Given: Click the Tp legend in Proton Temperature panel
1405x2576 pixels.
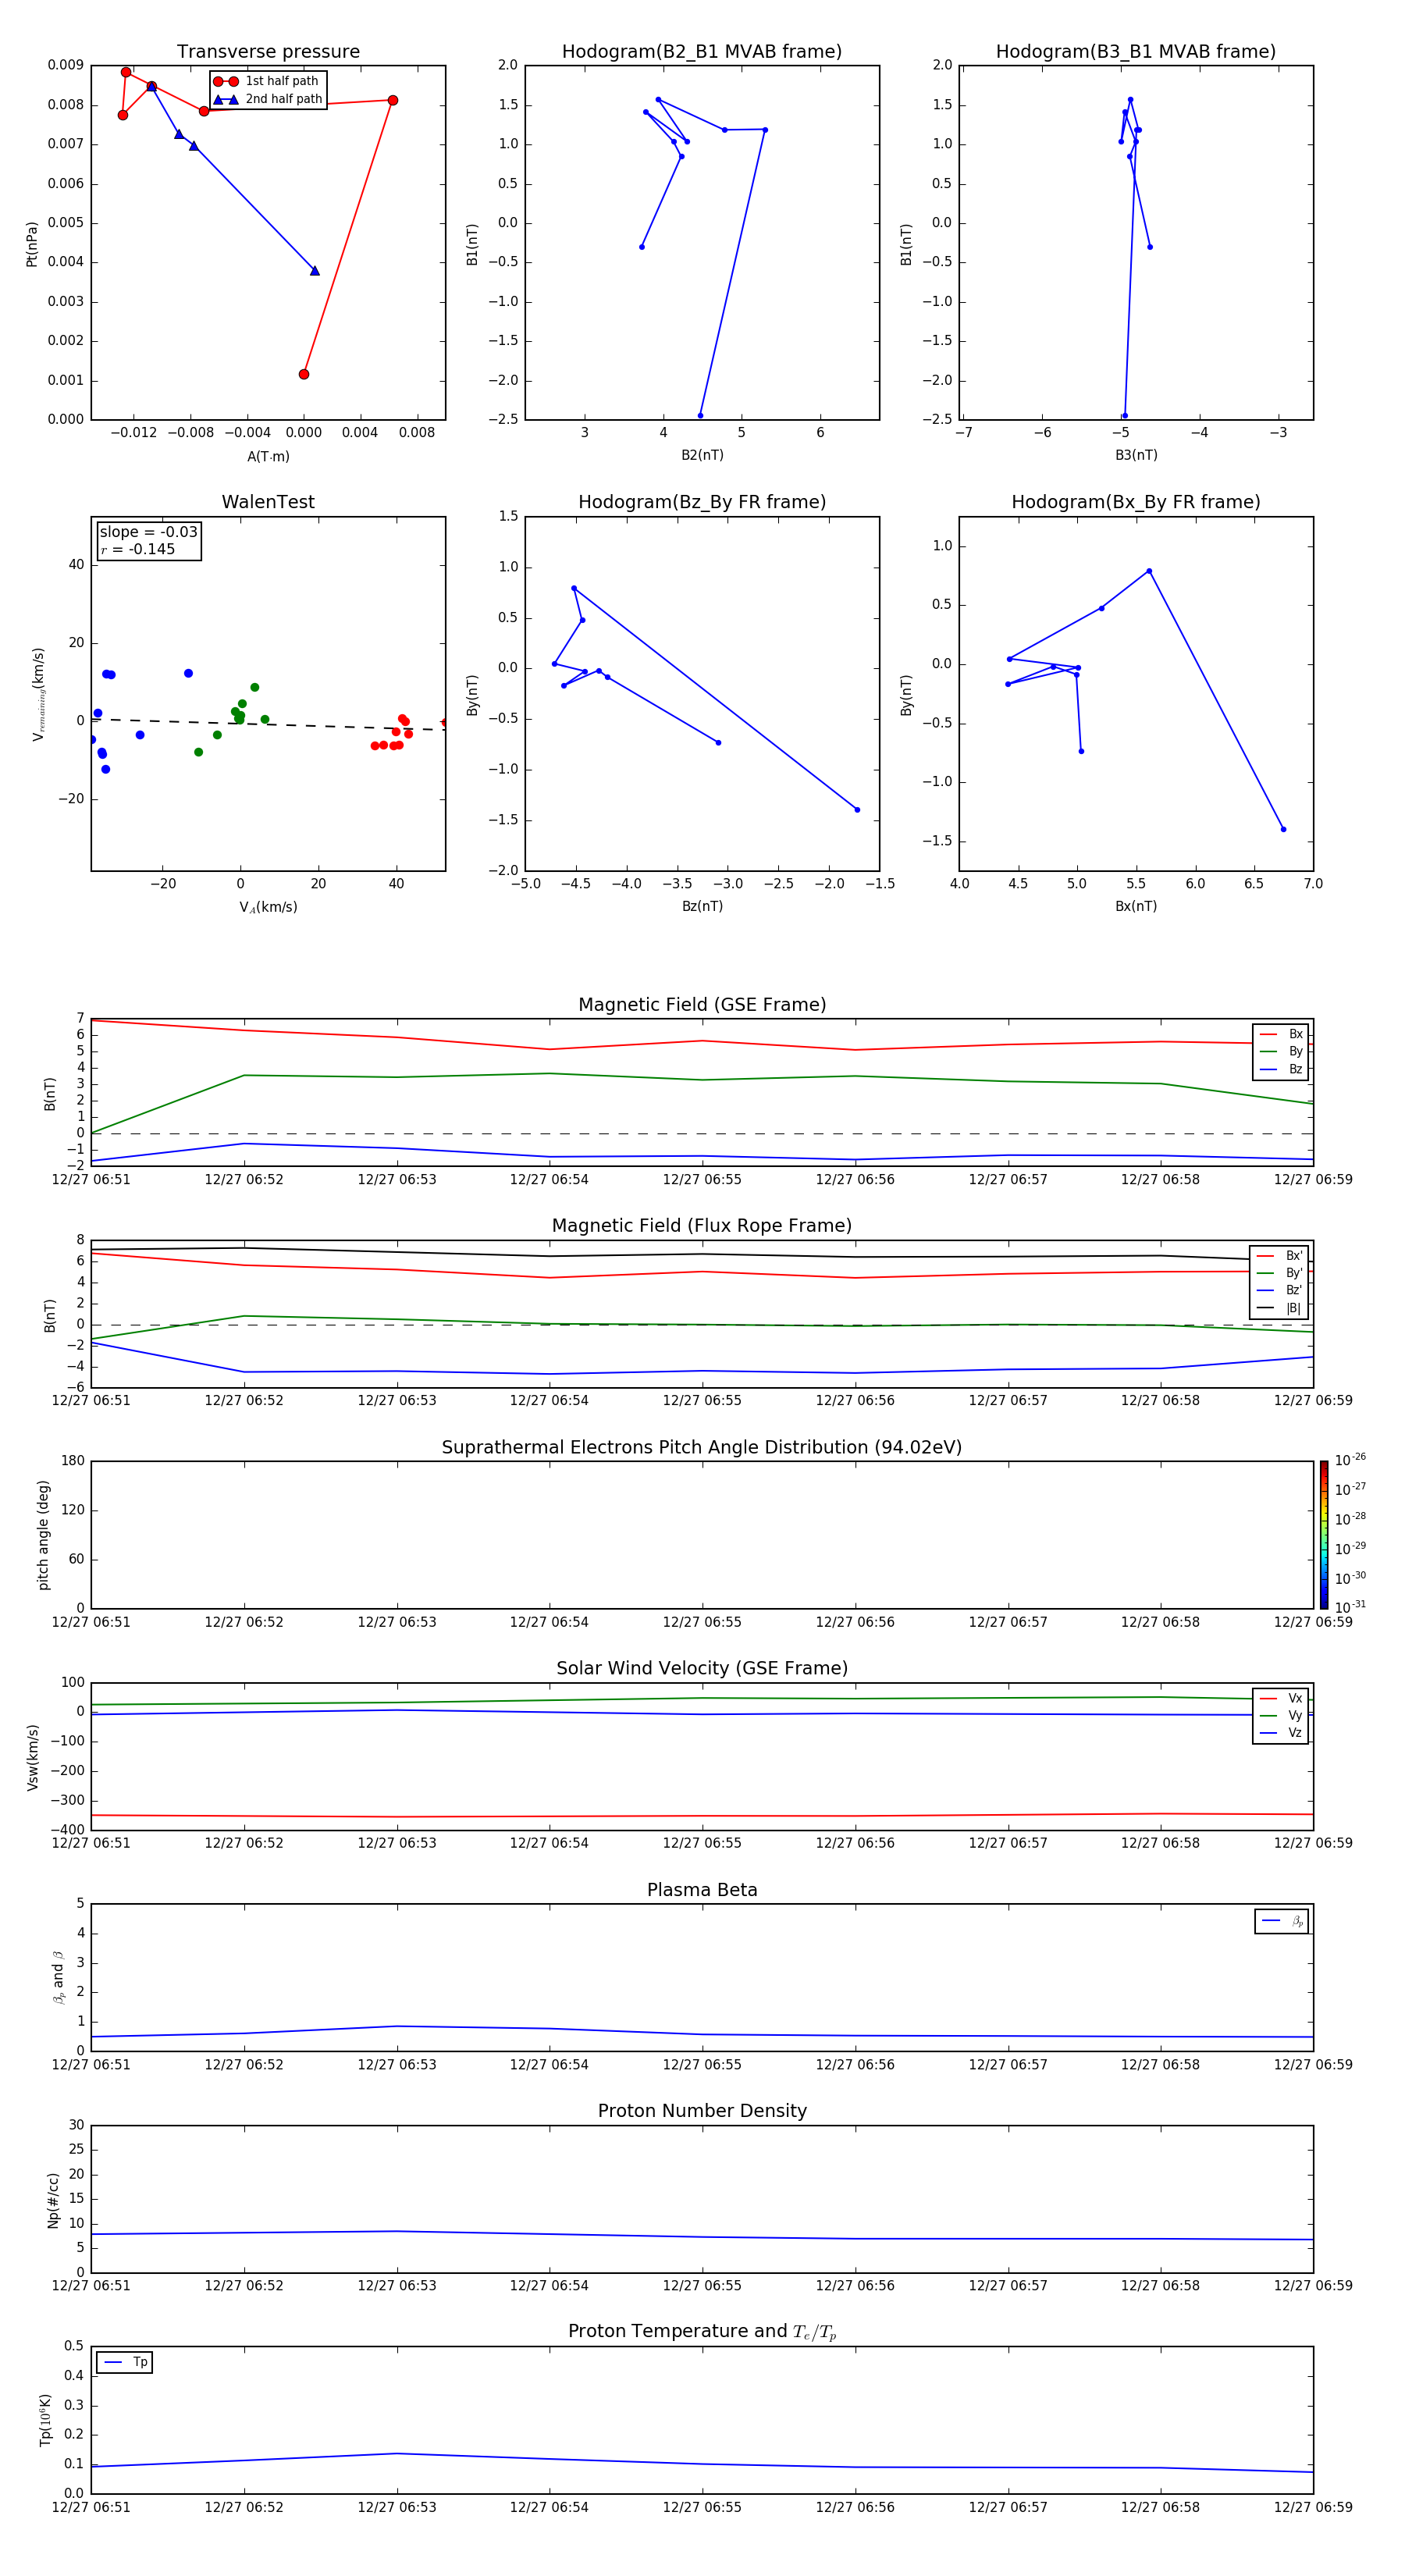Looking at the screenshot, I should coord(125,2362).
